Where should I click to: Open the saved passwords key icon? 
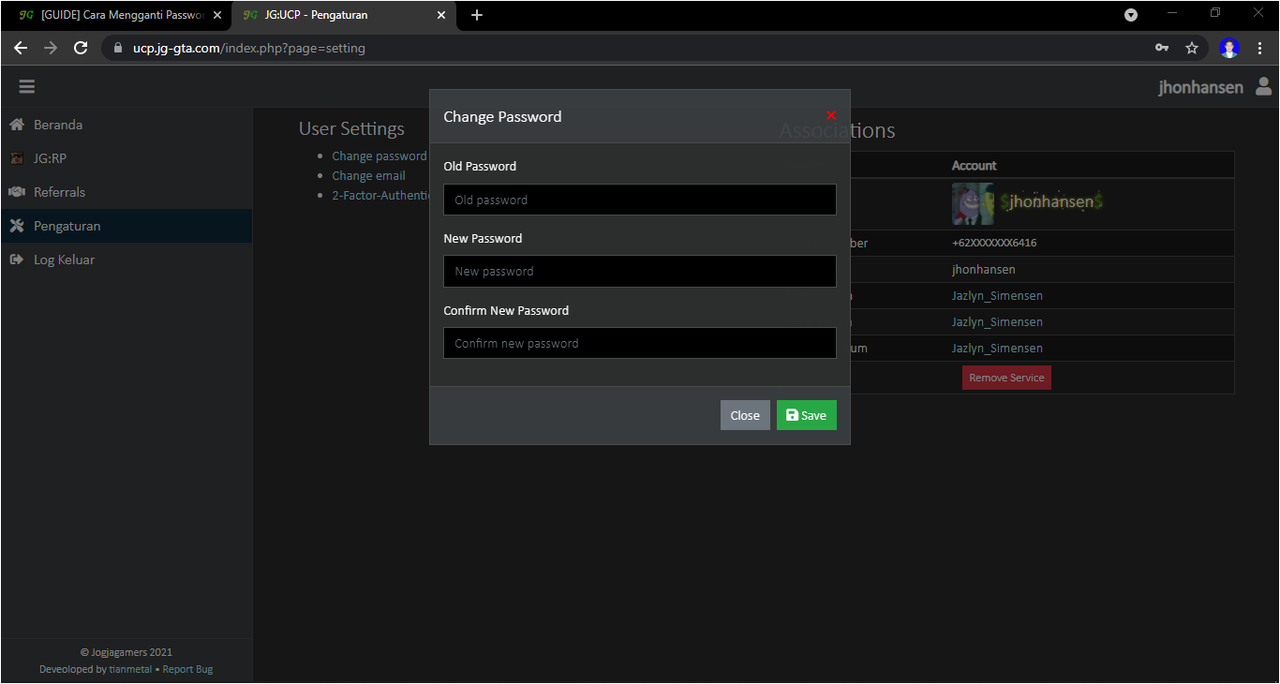coord(1162,48)
